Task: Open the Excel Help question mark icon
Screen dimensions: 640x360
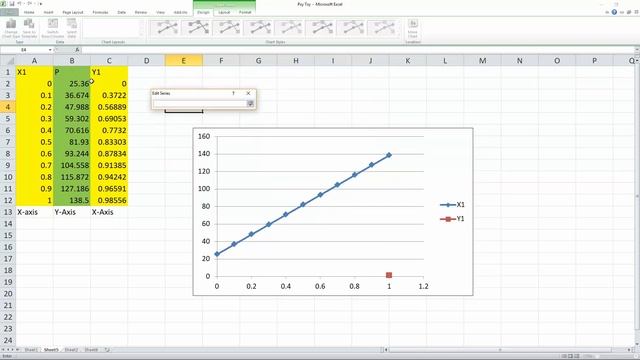Action: [614, 12]
